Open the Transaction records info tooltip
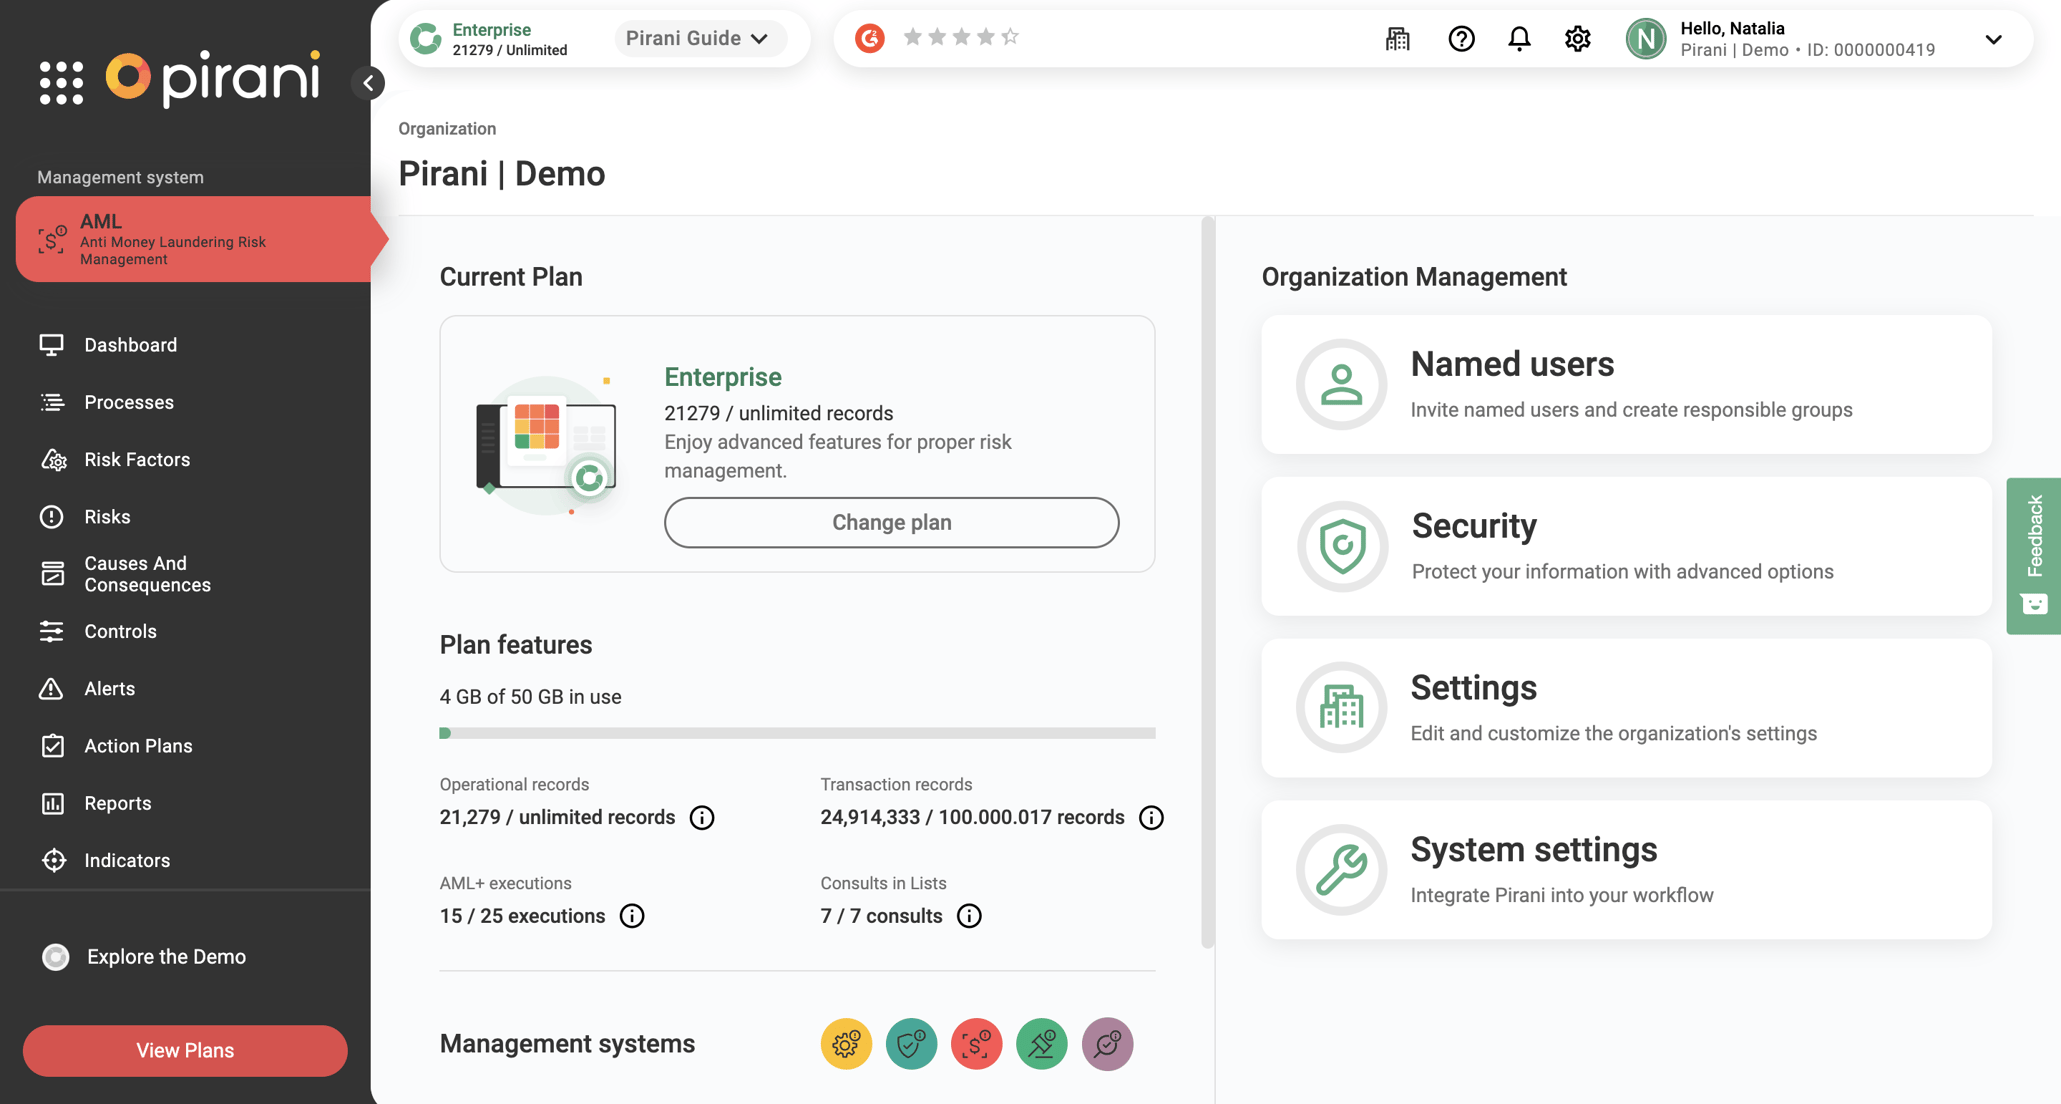Viewport: 2061px width, 1104px height. tap(1151, 817)
